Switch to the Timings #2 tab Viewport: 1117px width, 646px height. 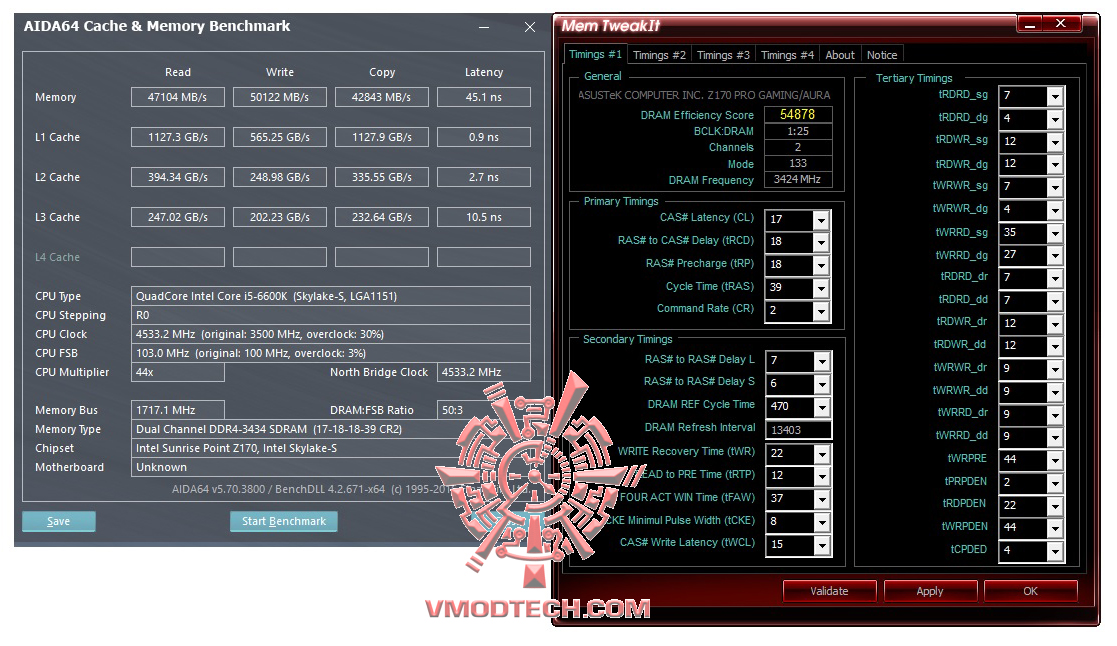659,54
